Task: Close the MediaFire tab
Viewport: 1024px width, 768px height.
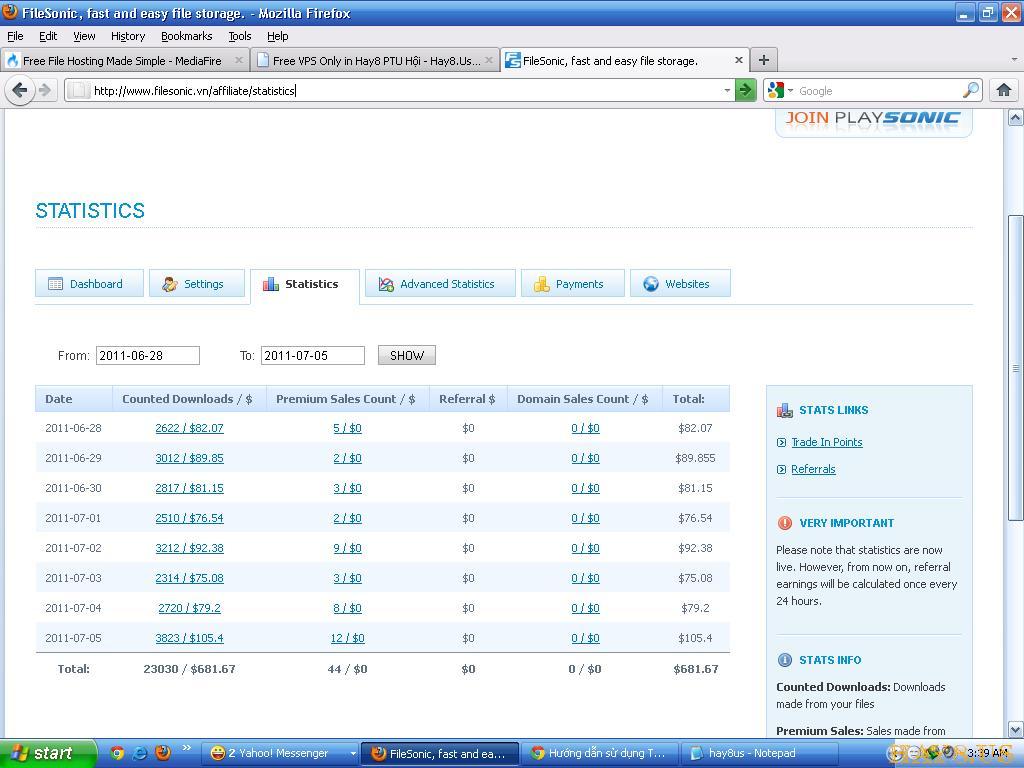Action: coord(238,60)
